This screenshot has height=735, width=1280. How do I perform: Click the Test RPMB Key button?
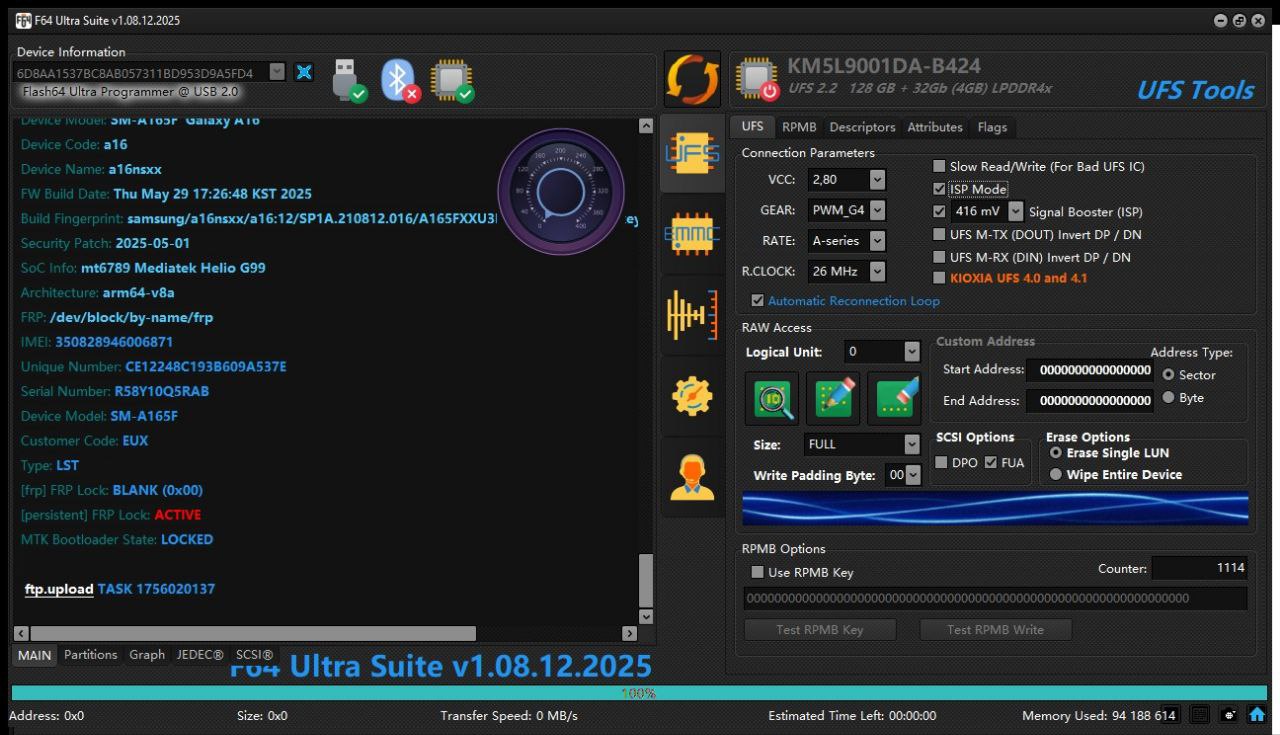click(x=820, y=630)
